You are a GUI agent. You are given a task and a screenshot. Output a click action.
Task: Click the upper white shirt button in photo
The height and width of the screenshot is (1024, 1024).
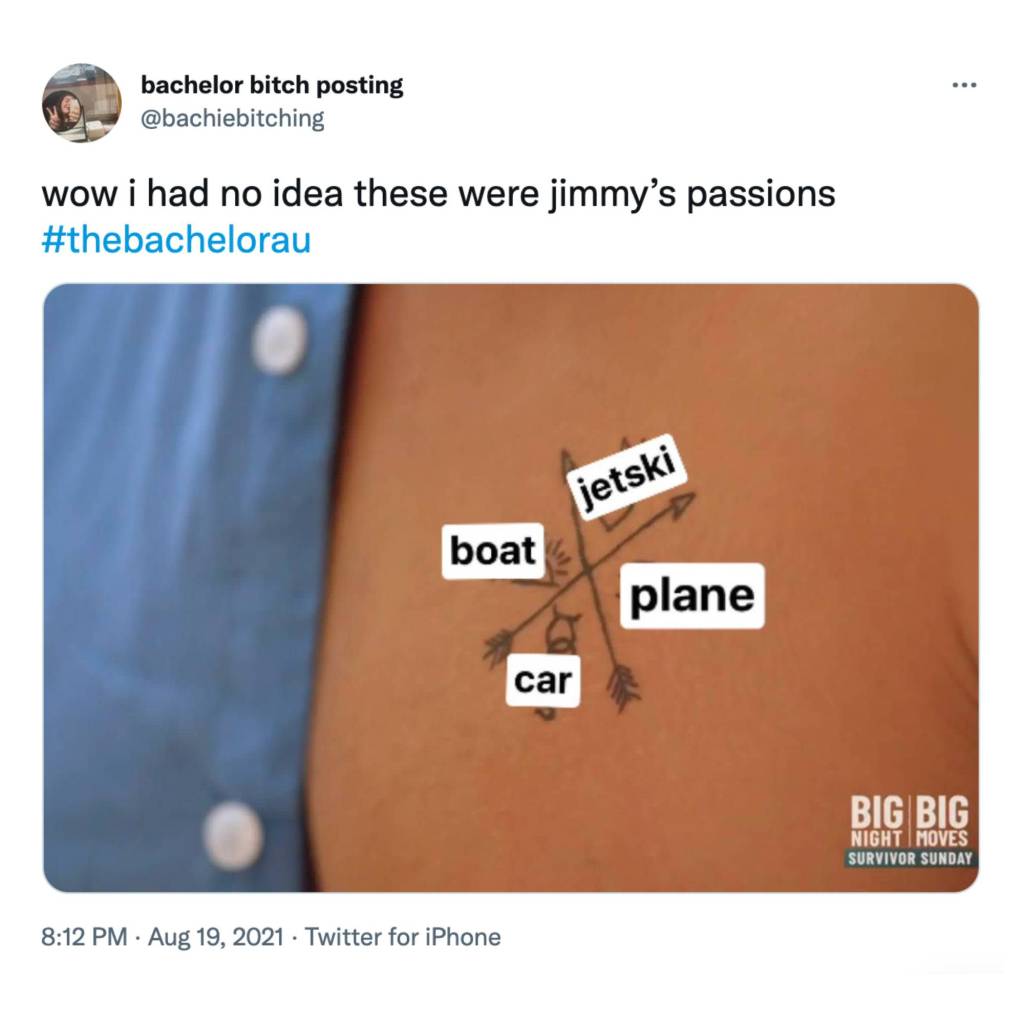[280, 340]
